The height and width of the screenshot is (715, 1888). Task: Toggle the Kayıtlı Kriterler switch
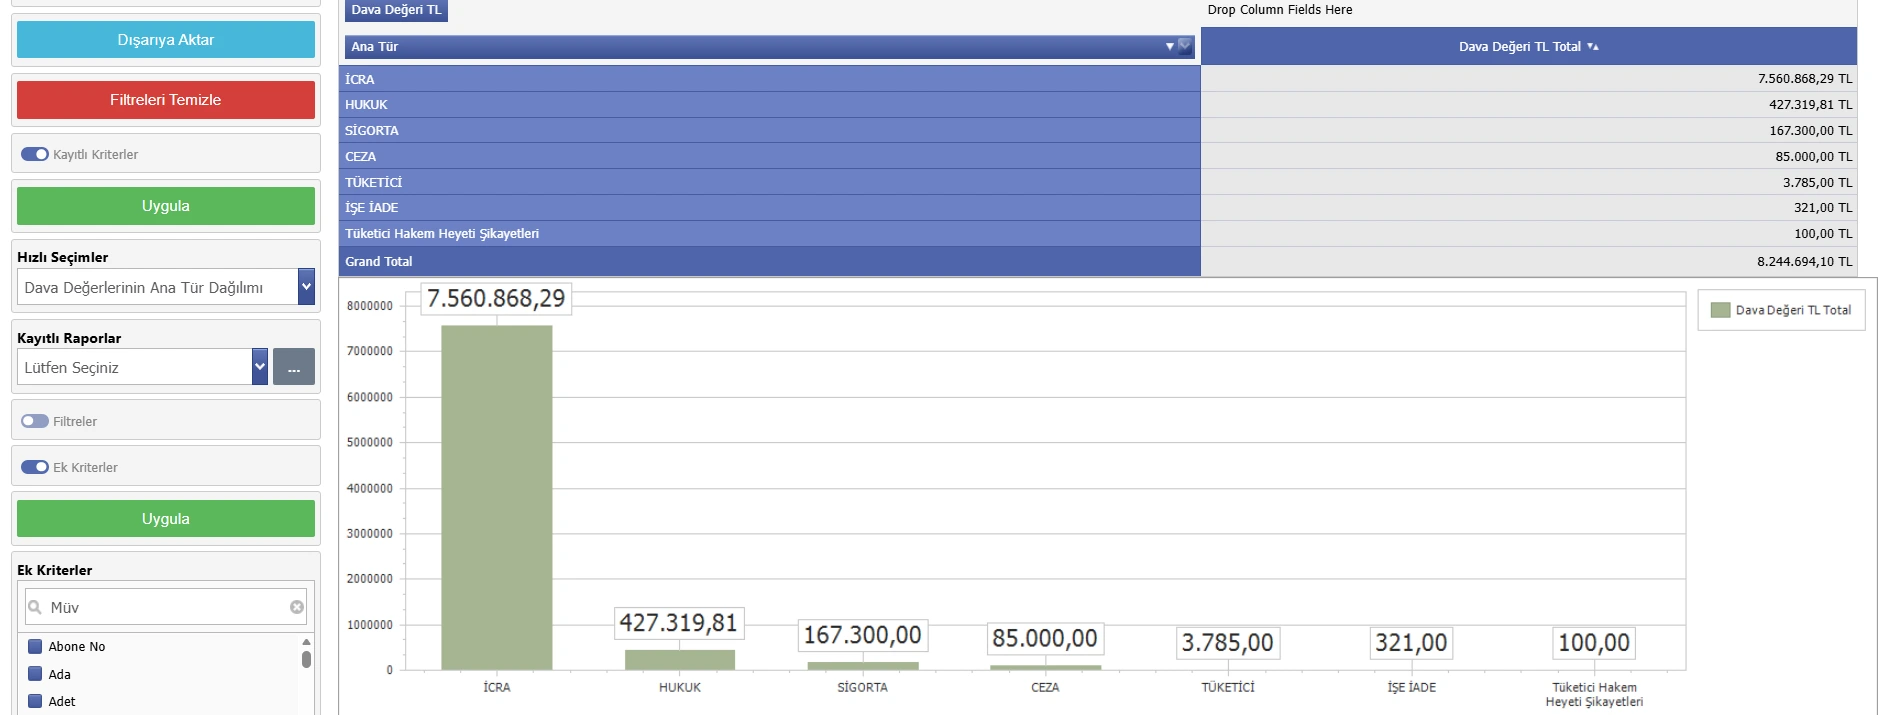(x=35, y=154)
